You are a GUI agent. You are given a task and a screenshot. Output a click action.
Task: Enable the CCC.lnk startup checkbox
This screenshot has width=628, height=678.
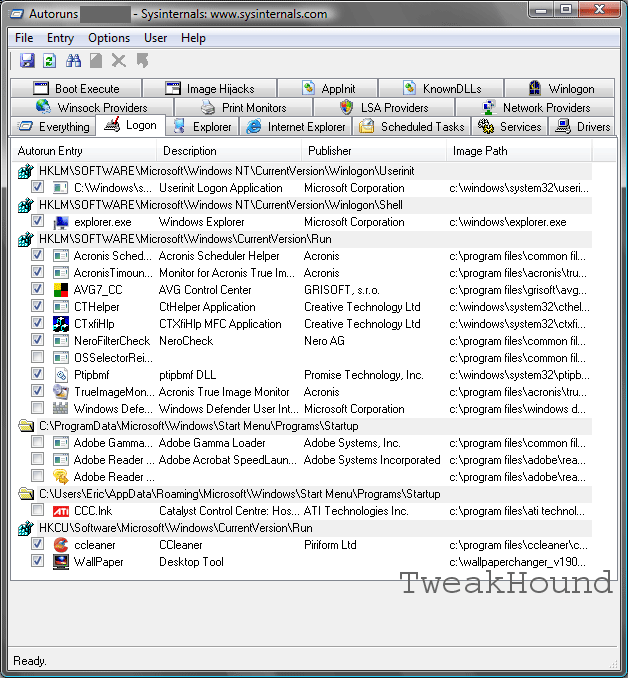coord(38,510)
